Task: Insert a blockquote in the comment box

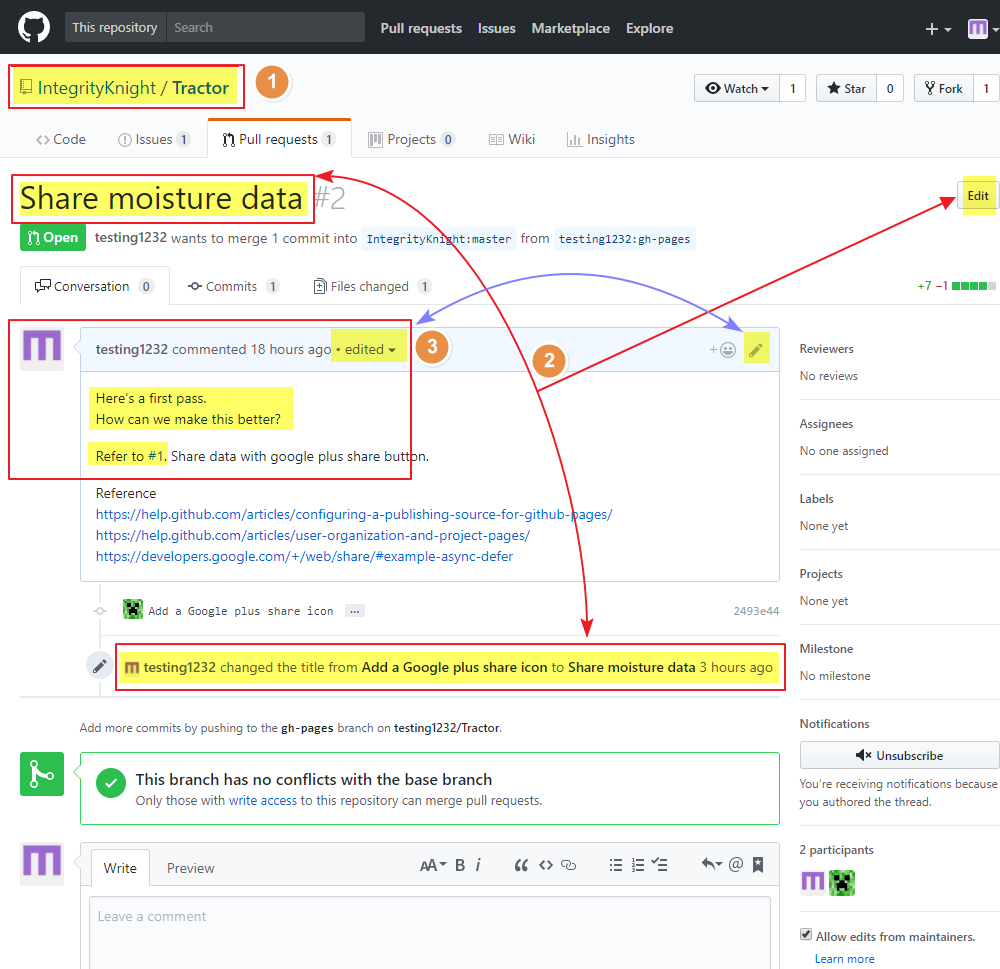Action: tap(521, 866)
